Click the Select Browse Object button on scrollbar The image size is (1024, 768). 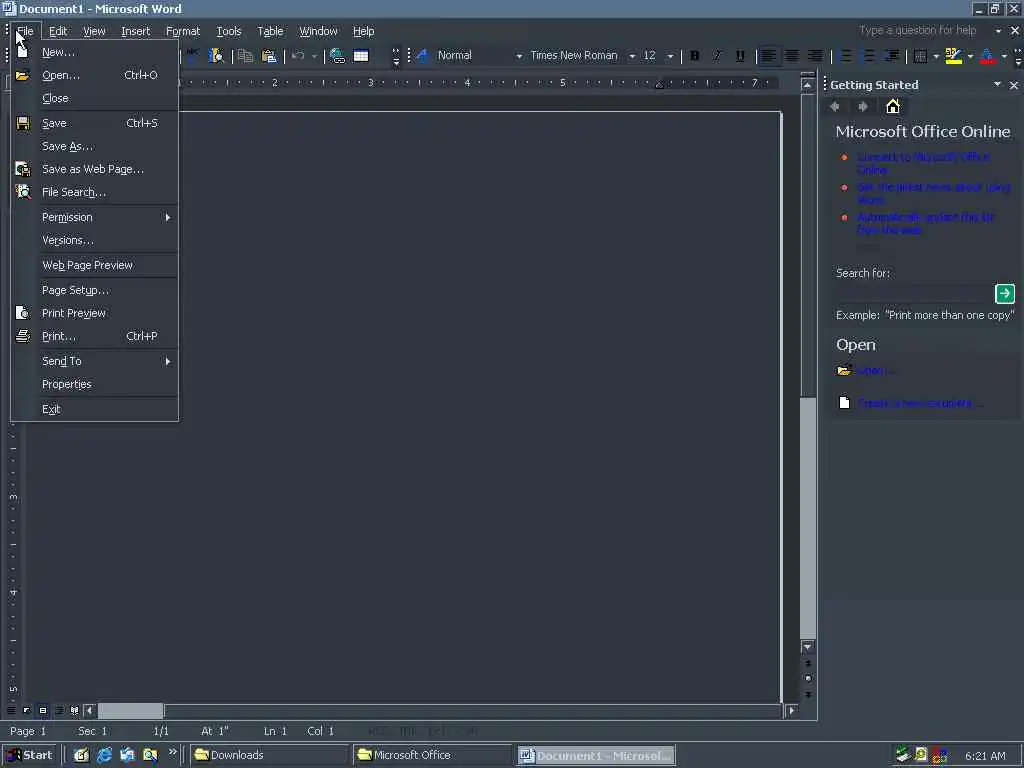coord(808,679)
